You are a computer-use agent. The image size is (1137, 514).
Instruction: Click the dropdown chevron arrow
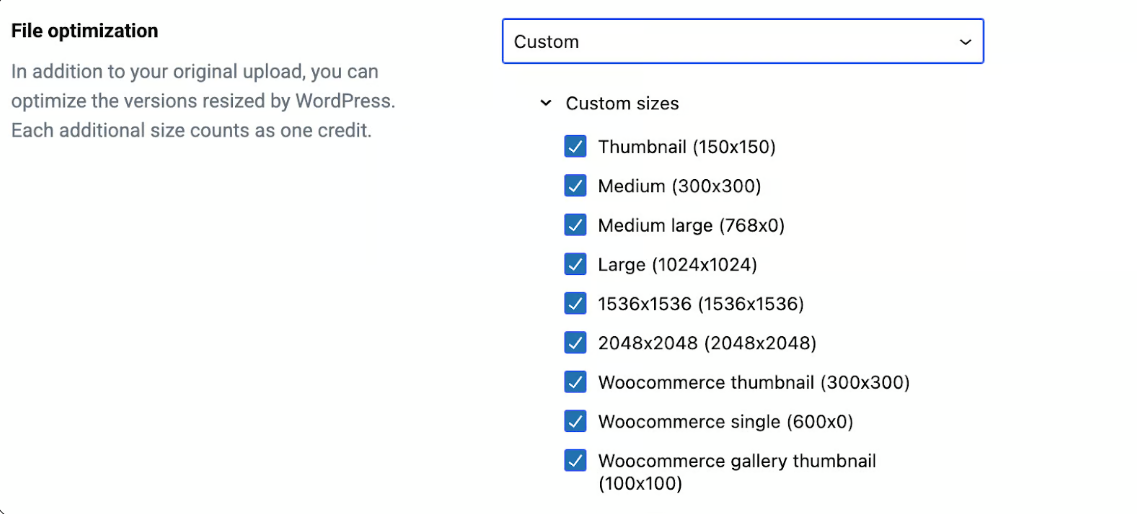965,42
